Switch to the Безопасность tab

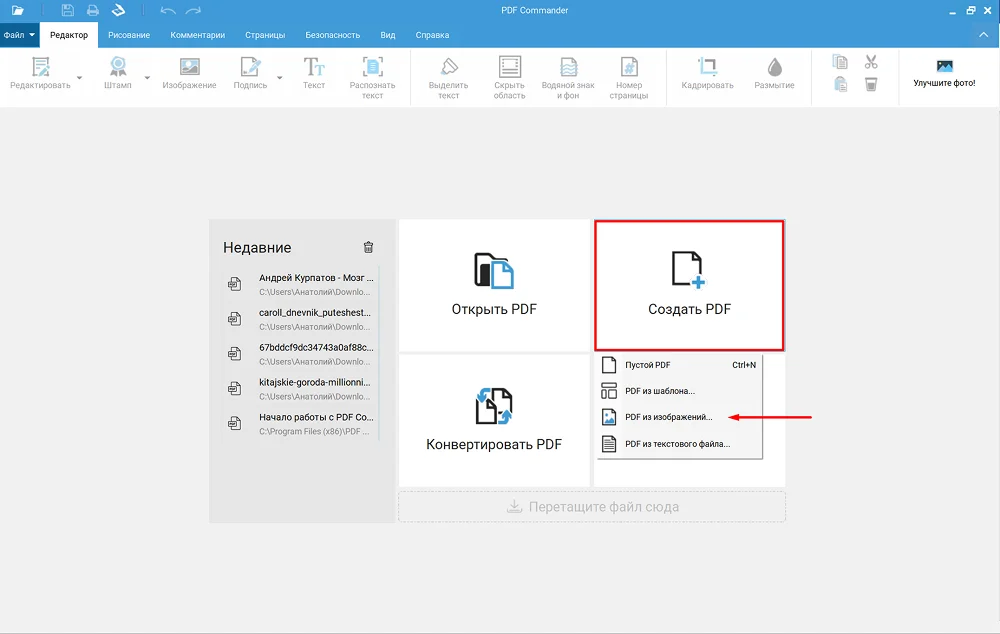(x=333, y=35)
